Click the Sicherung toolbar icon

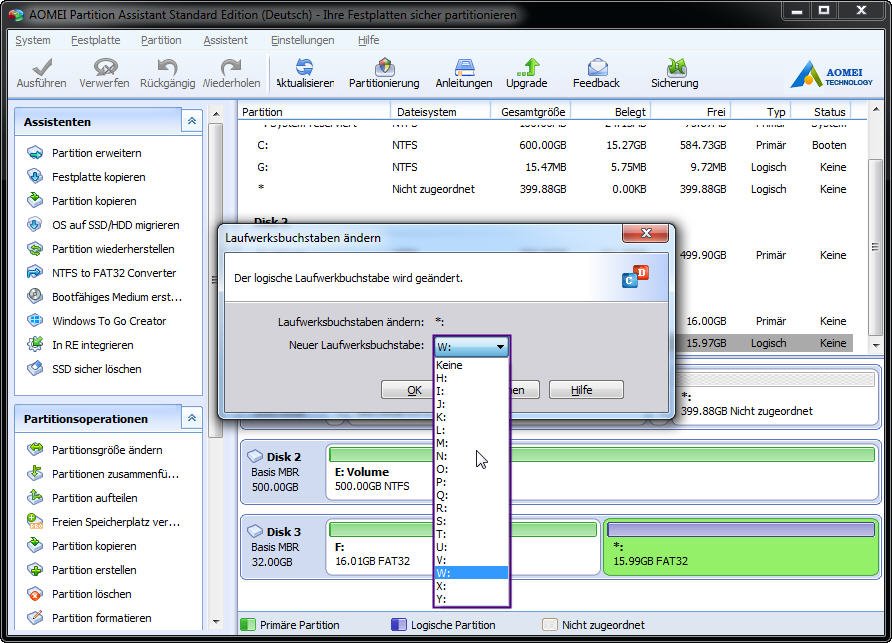(x=676, y=67)
